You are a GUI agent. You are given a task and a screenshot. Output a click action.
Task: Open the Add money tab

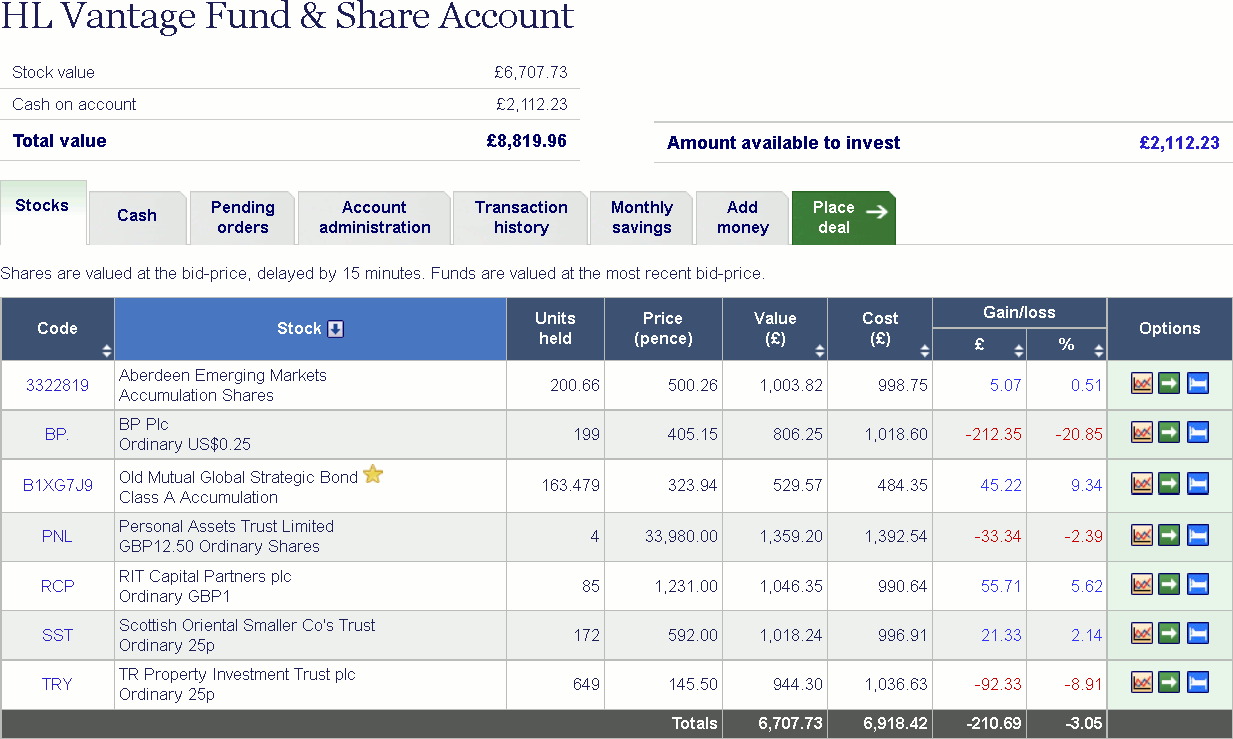pos(742,217)
